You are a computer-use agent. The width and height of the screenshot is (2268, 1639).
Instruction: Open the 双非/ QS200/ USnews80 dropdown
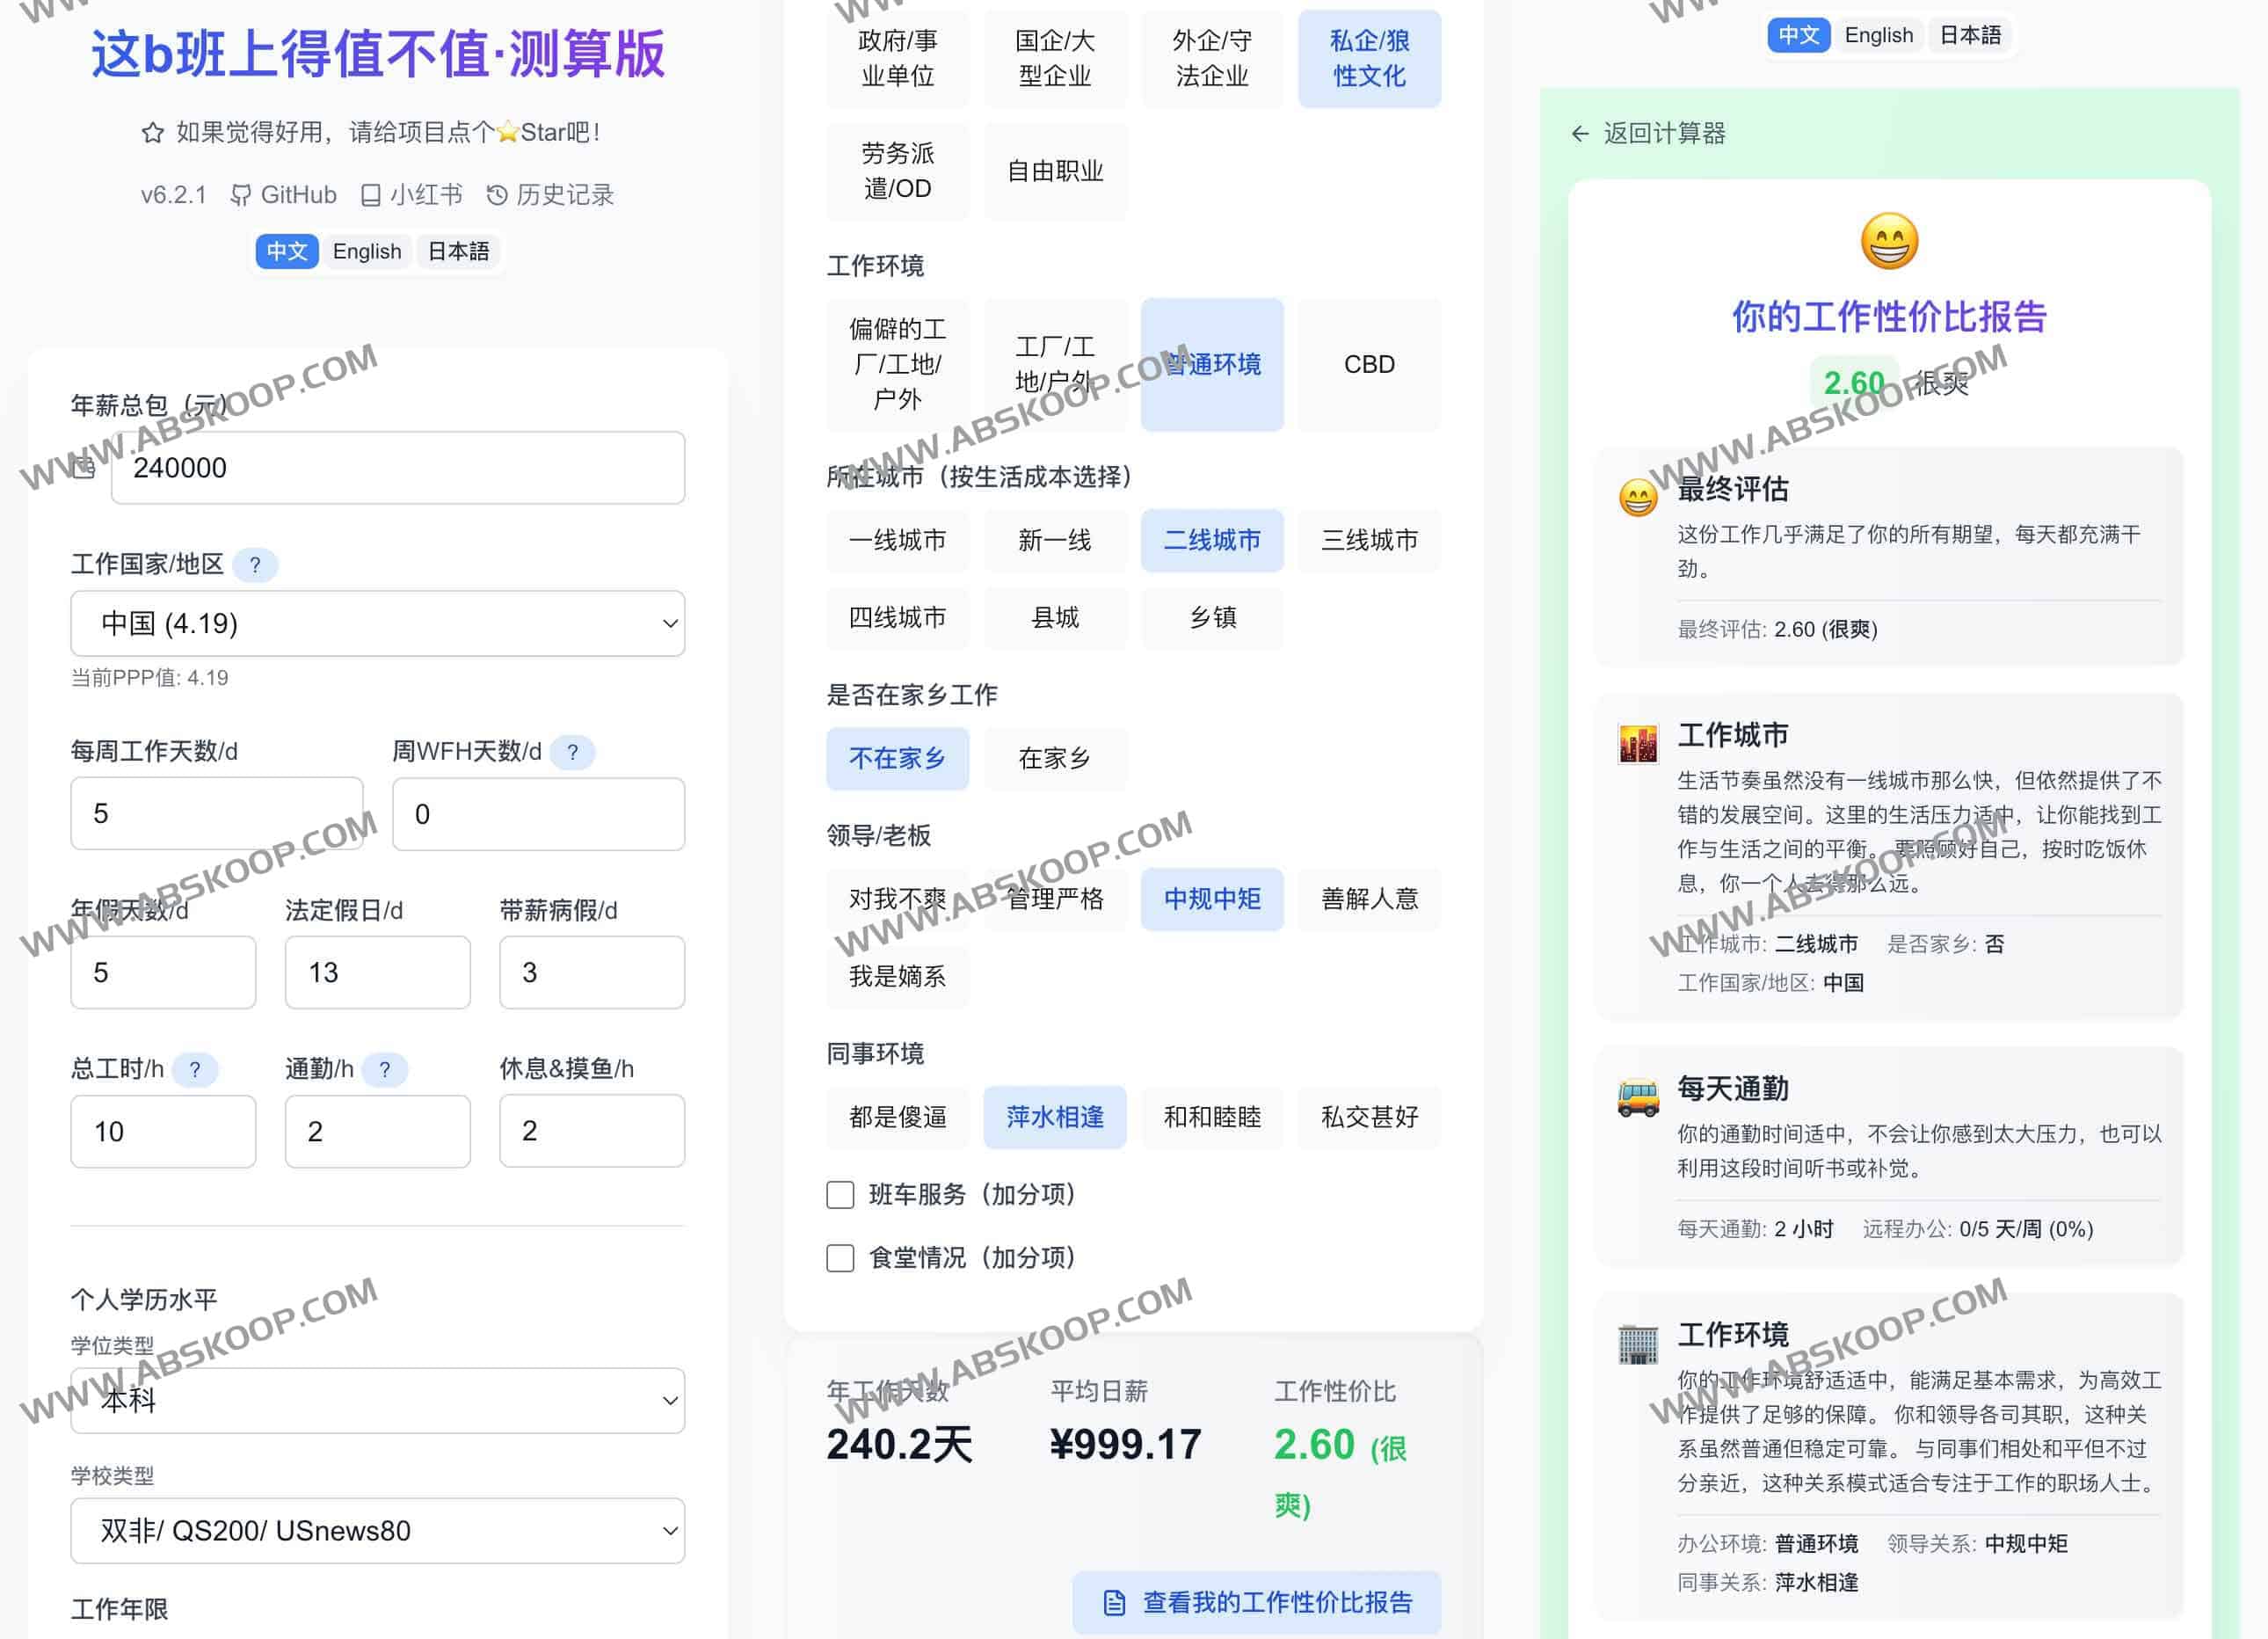tap(377, 1531)
